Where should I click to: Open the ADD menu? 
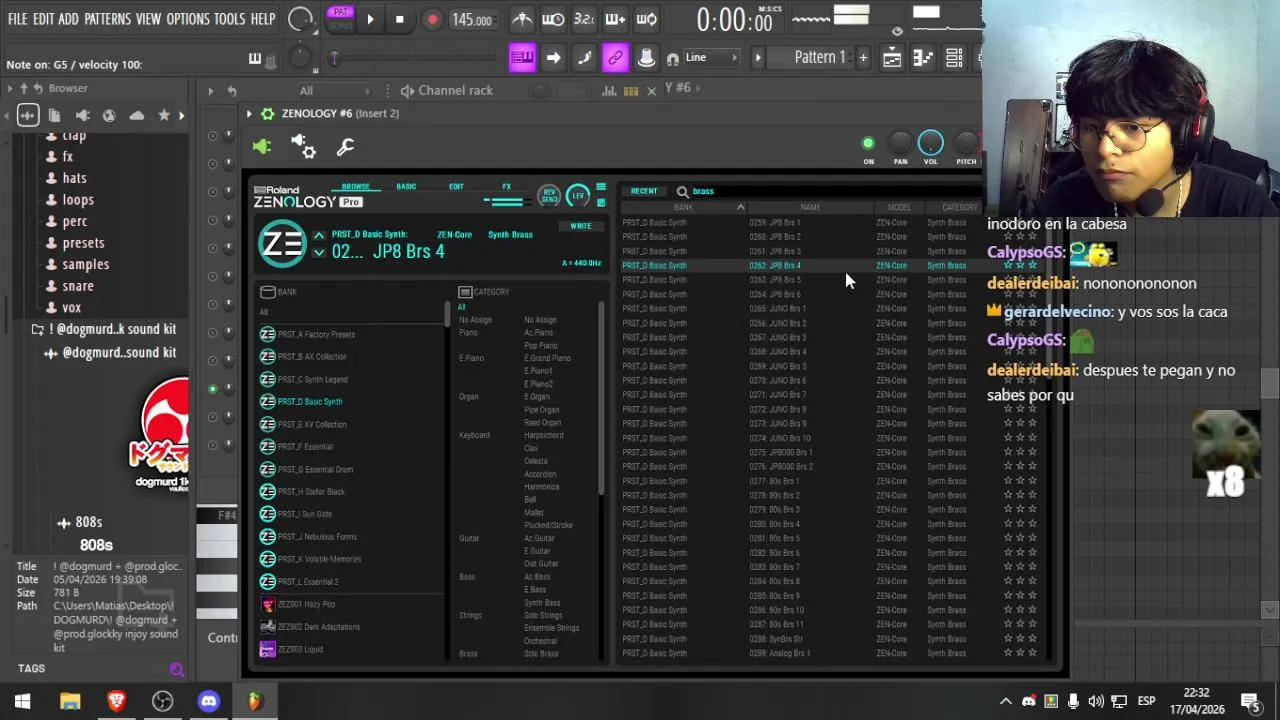(68, 19)
